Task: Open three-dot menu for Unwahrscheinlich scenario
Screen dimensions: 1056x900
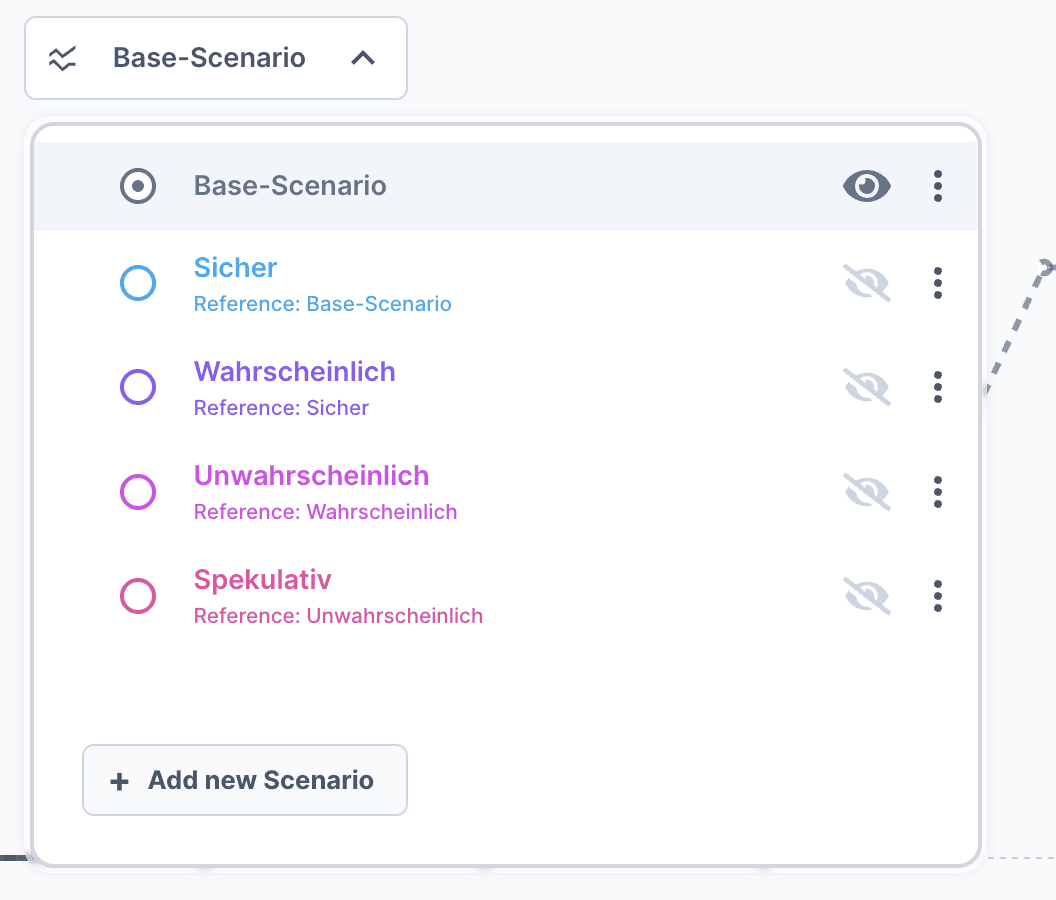Action: [x=937, y=491]
